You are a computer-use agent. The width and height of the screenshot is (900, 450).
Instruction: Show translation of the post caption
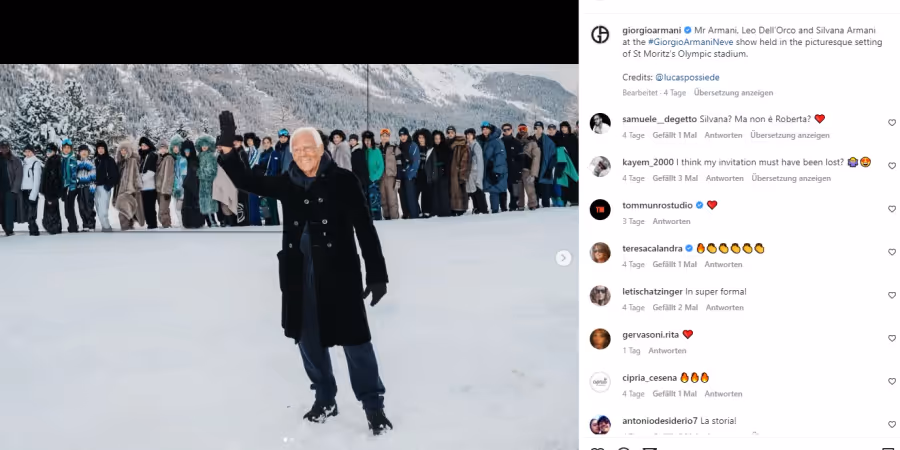(733, 92)
